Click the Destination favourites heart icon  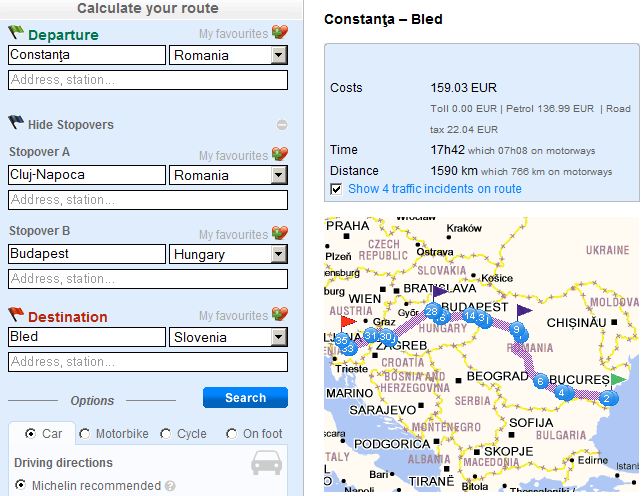click(x=280, y=316)
